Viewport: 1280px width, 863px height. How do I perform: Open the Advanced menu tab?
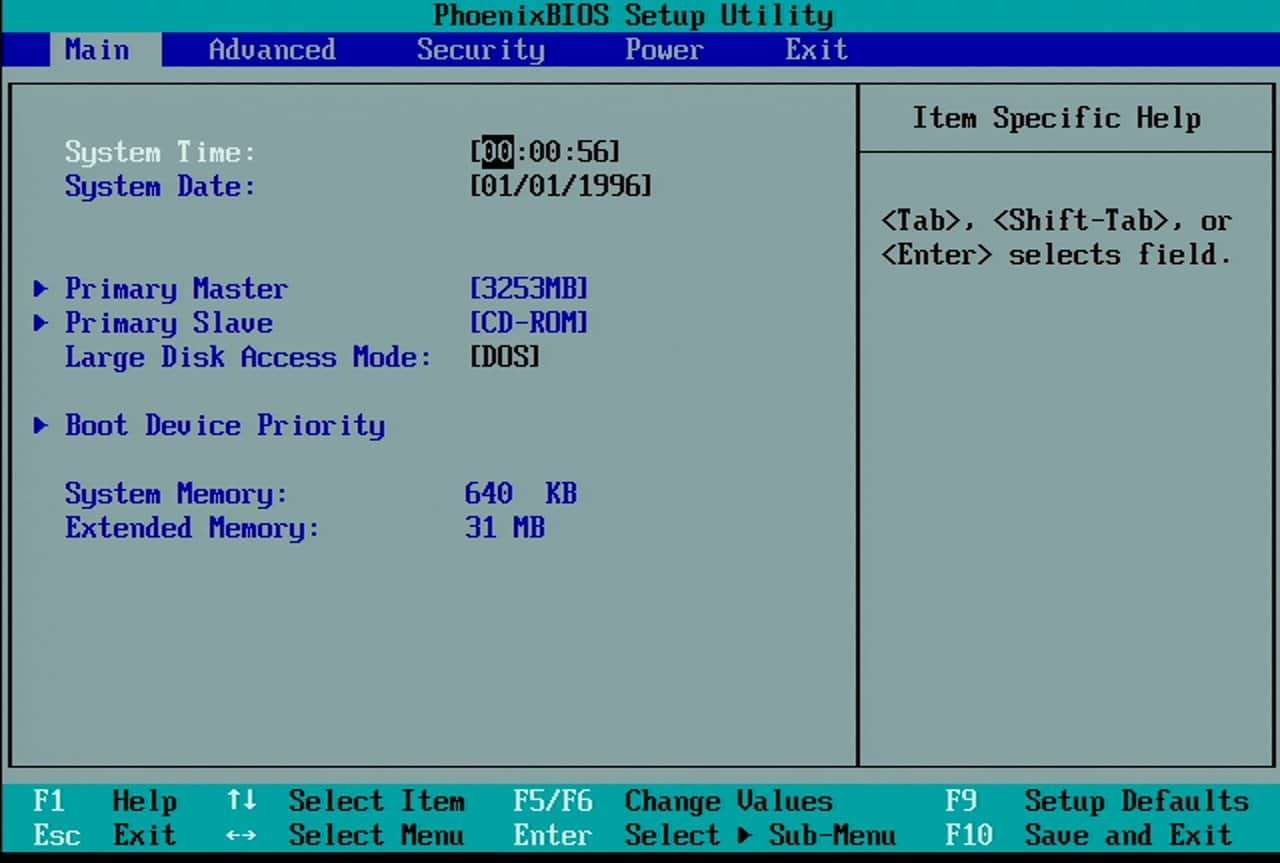coord(272,50)
